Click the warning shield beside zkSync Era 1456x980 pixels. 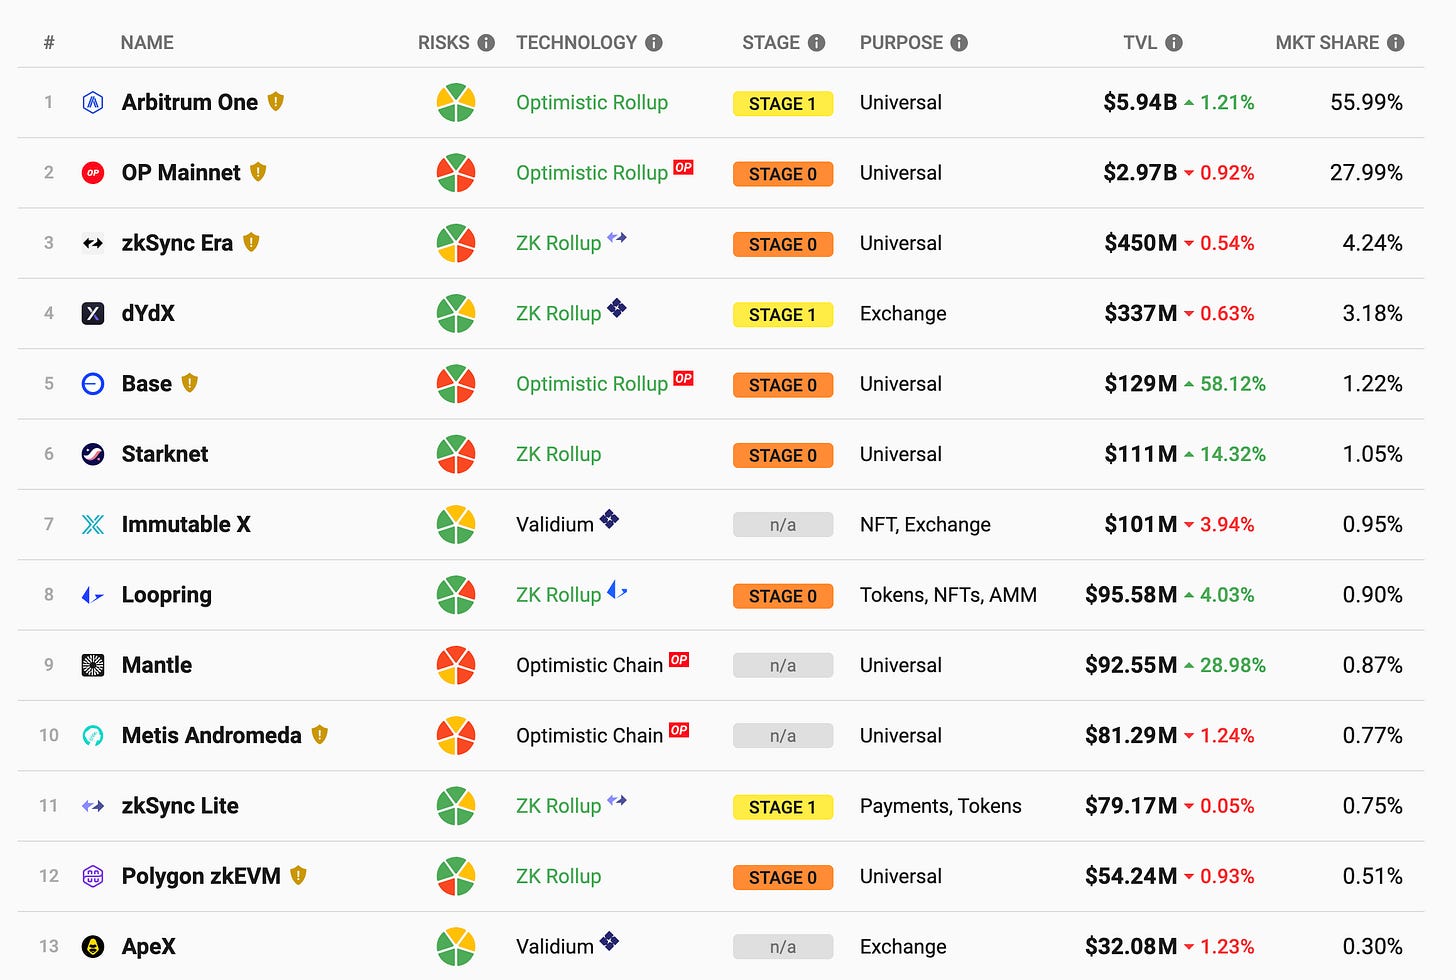251,242
